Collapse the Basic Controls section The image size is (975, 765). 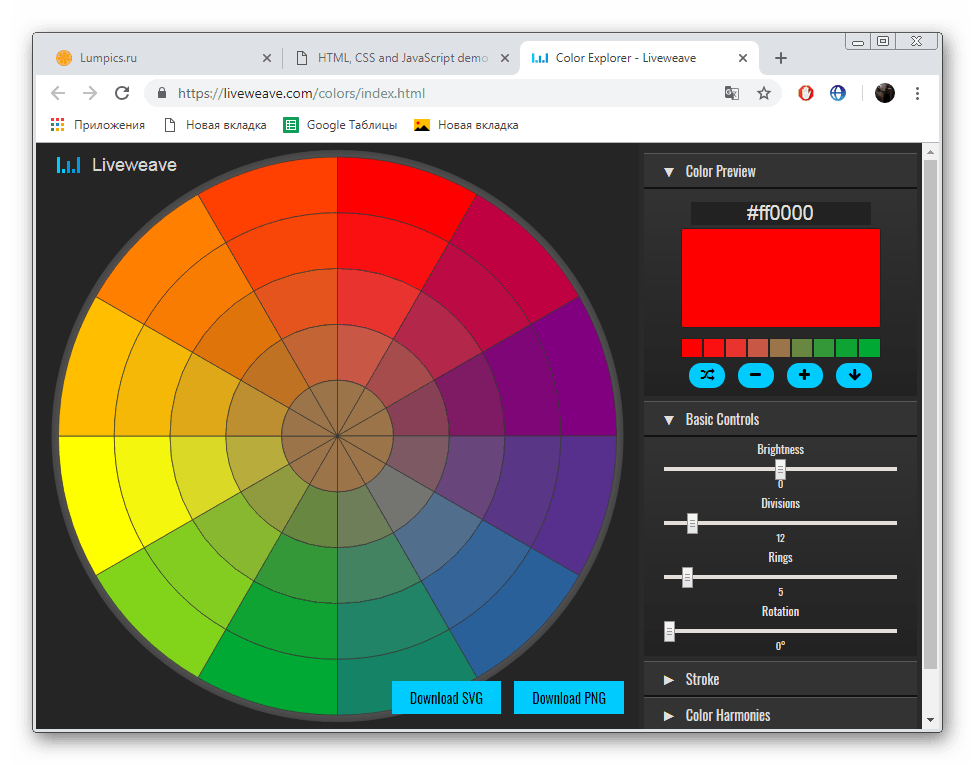[669, 420]
